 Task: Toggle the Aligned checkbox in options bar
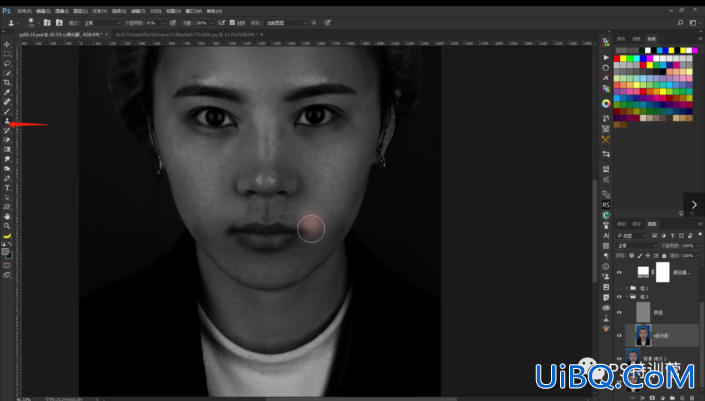pos(232,22)
